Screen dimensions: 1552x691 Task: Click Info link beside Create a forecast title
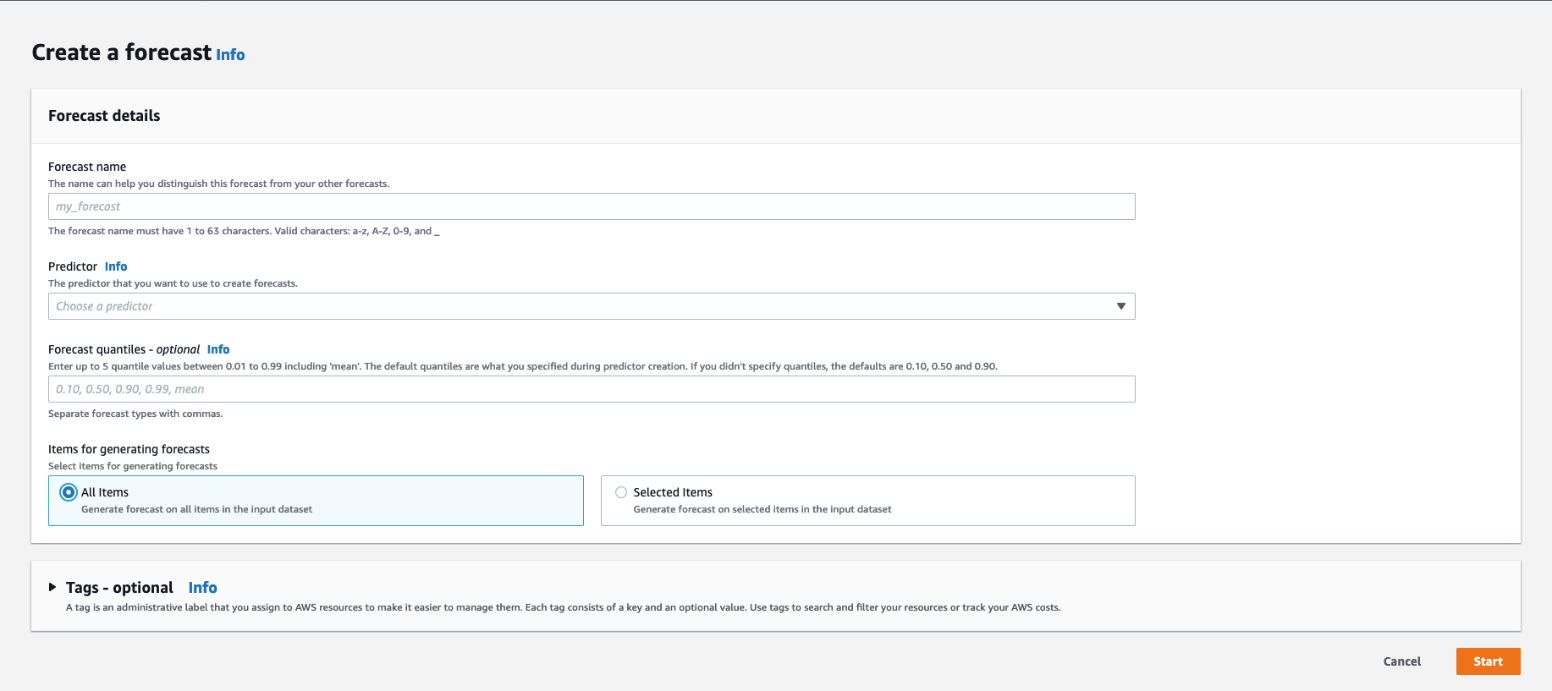(x=230, y=55)
